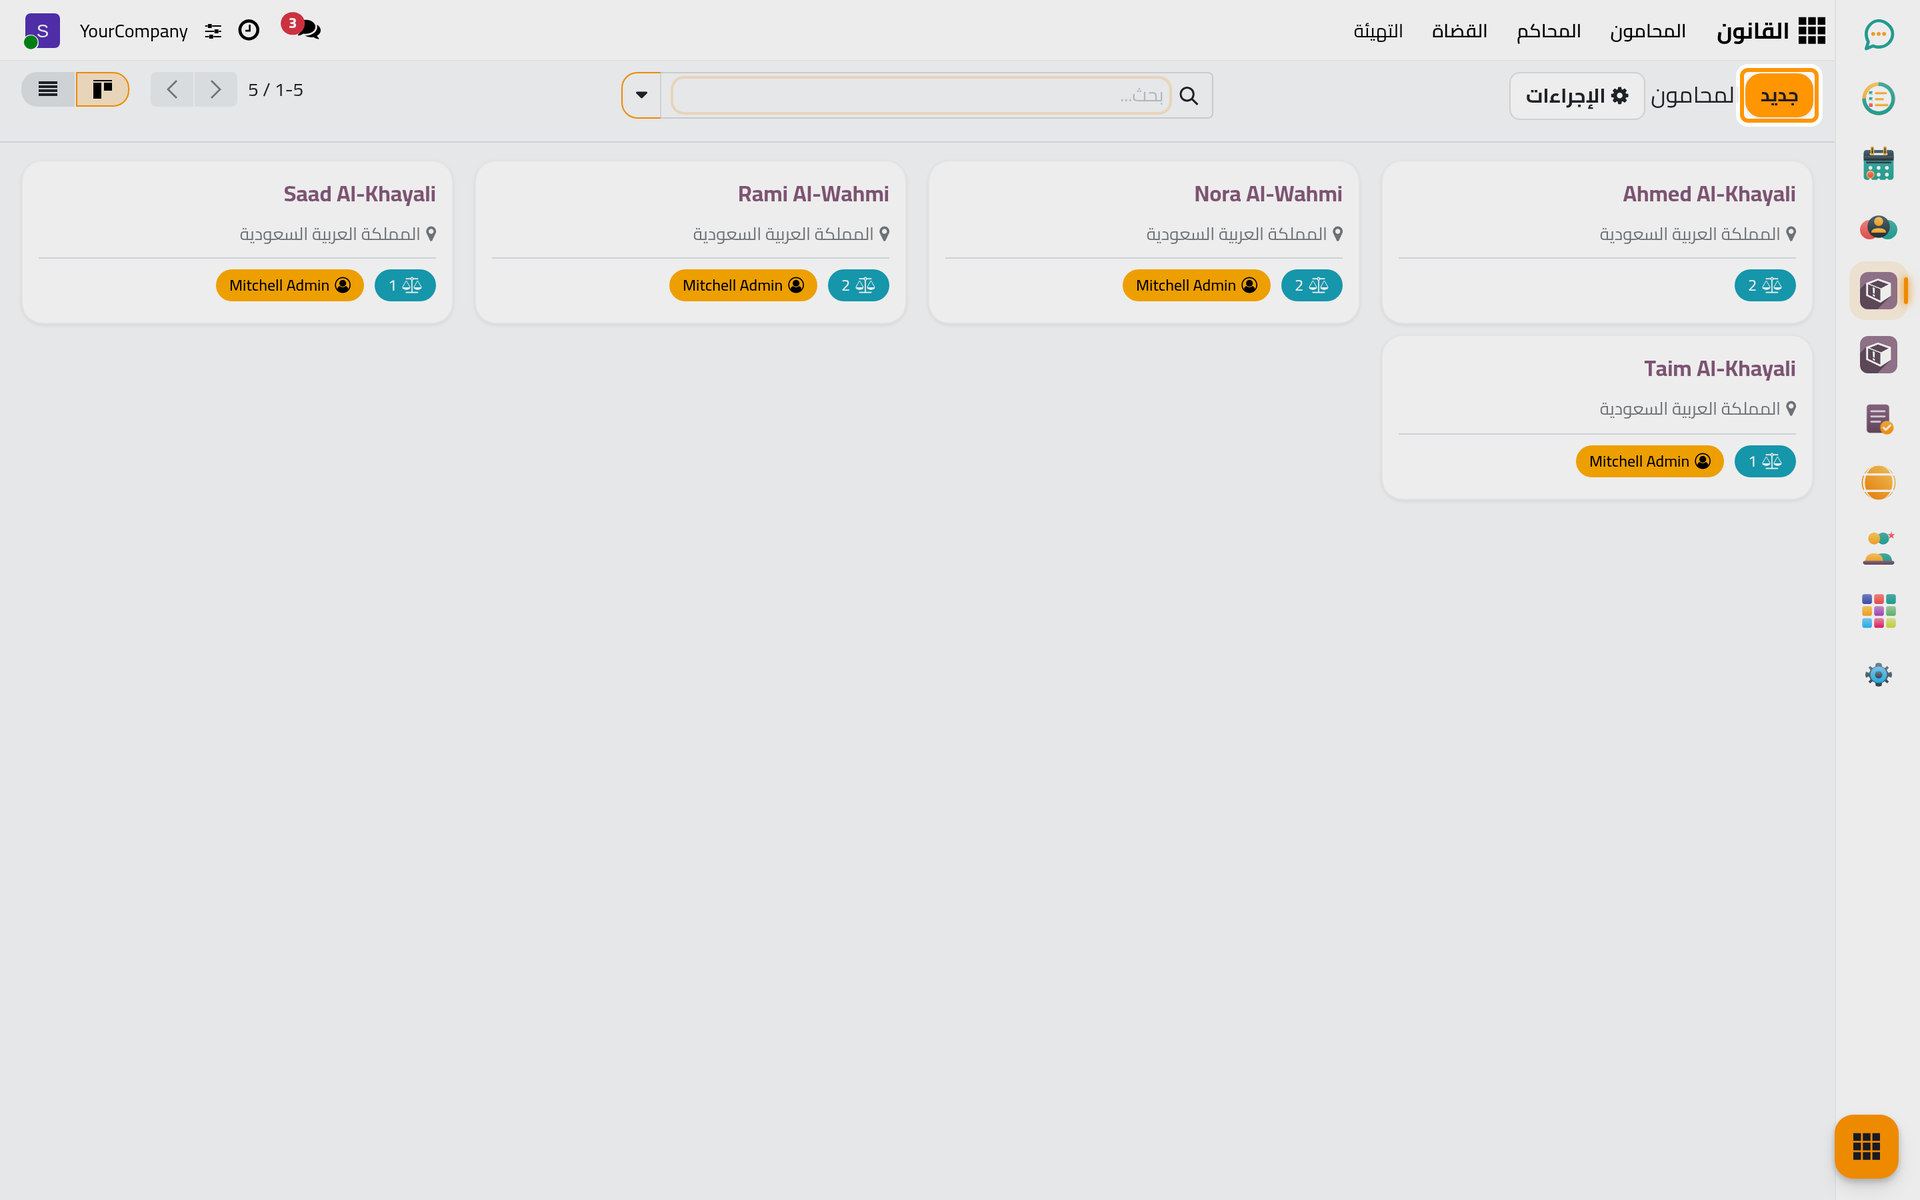Open the document checklist sidebar icon
This screenshot has width=1920, height=1200.
click(x=1878, y=419)
